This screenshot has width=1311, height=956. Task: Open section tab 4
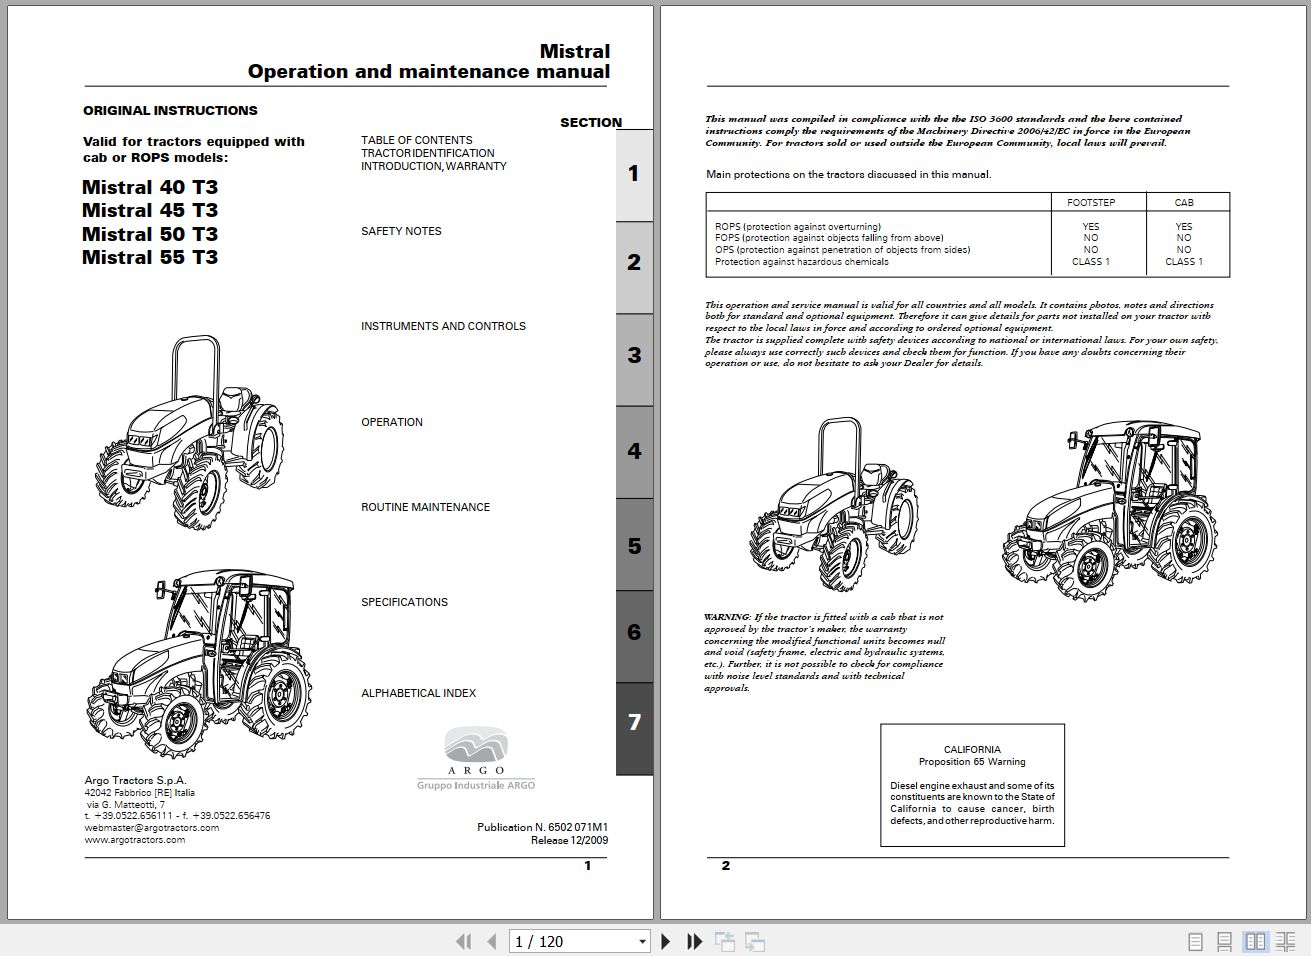pos(634,452)
